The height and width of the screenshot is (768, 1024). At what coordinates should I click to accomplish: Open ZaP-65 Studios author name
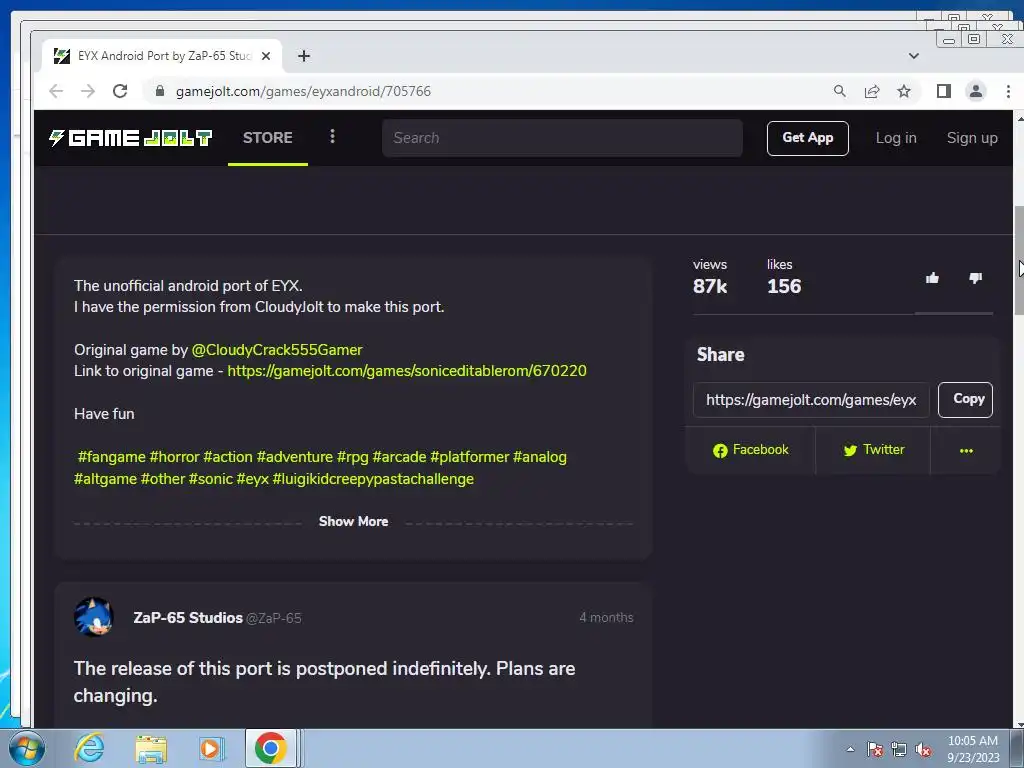click(188, 617)
